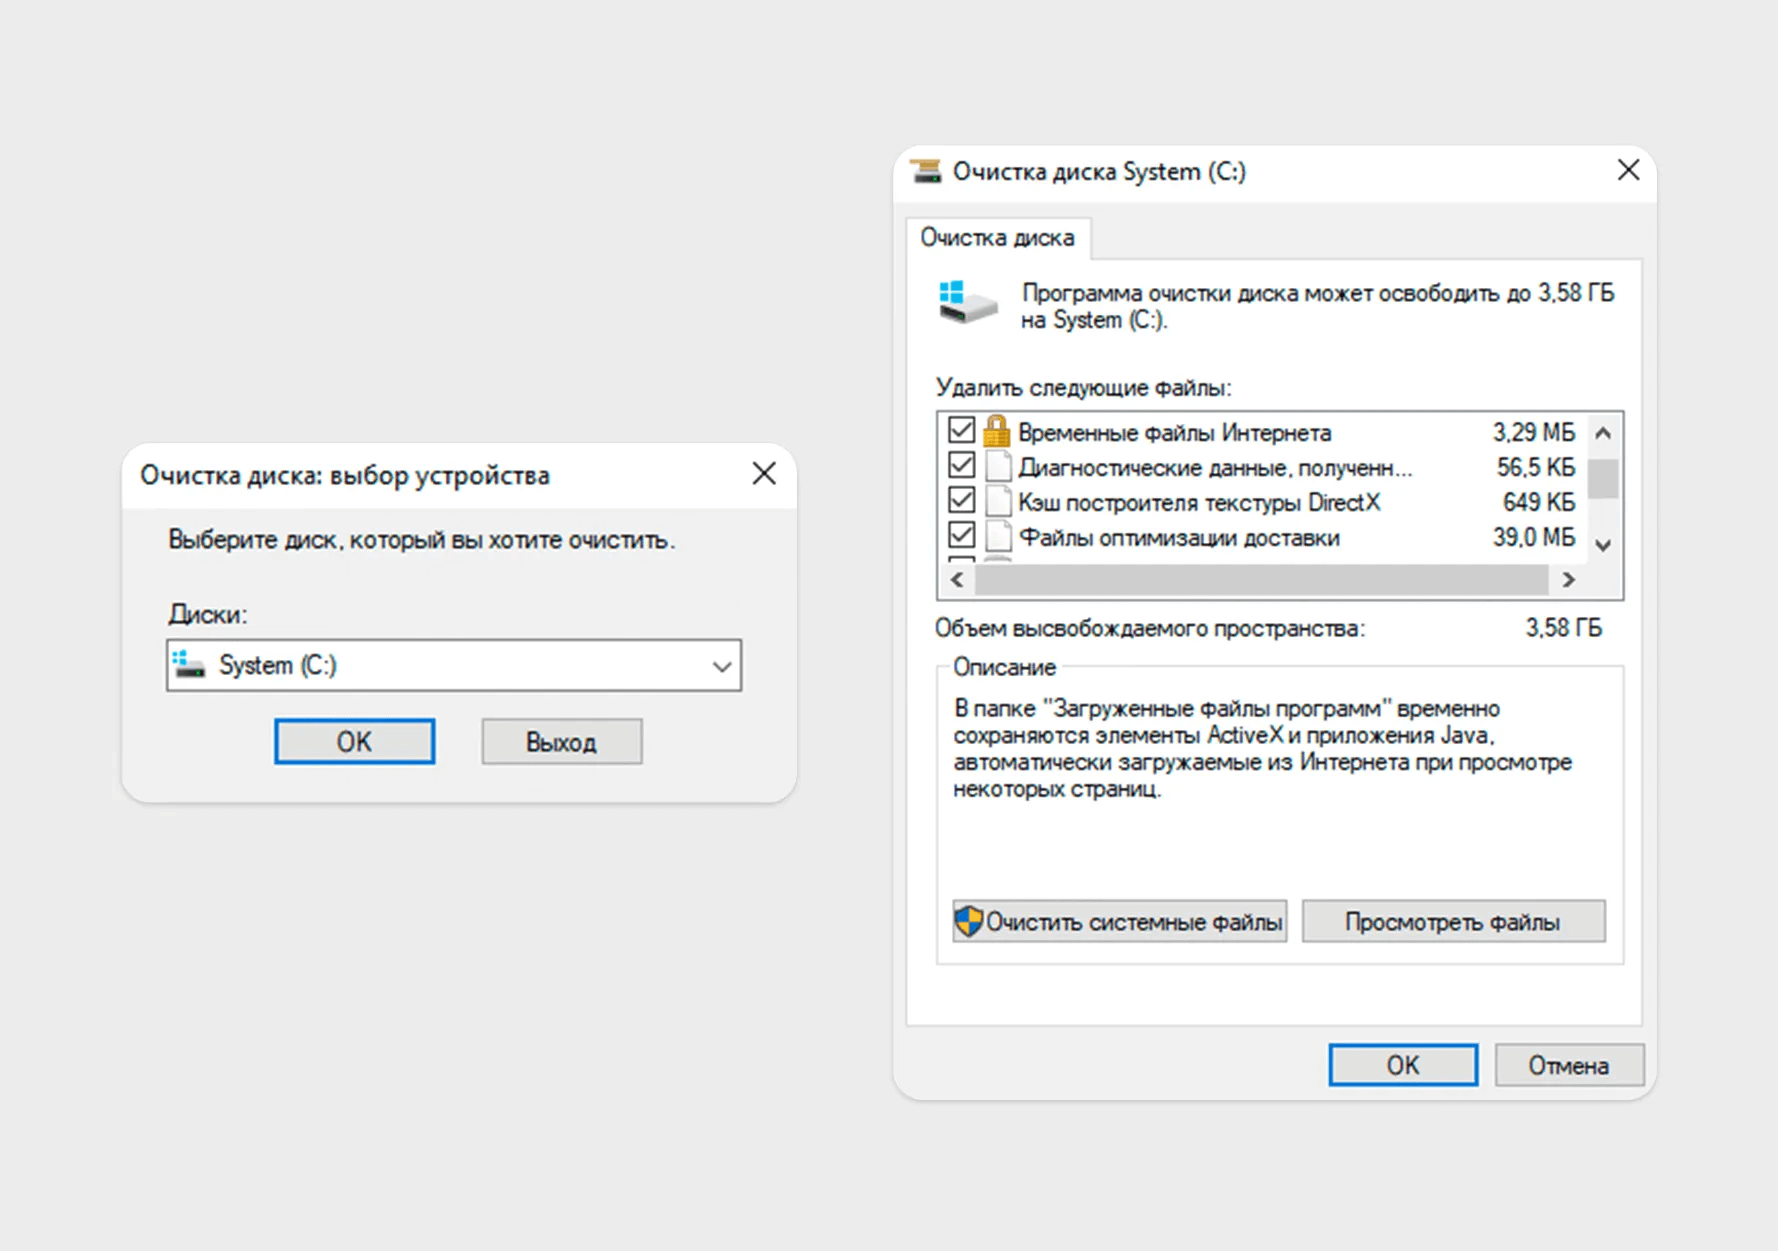
Task: Click the Windows drive icon near the summary text
Action: pyautogui.click(x=967, y=302)
